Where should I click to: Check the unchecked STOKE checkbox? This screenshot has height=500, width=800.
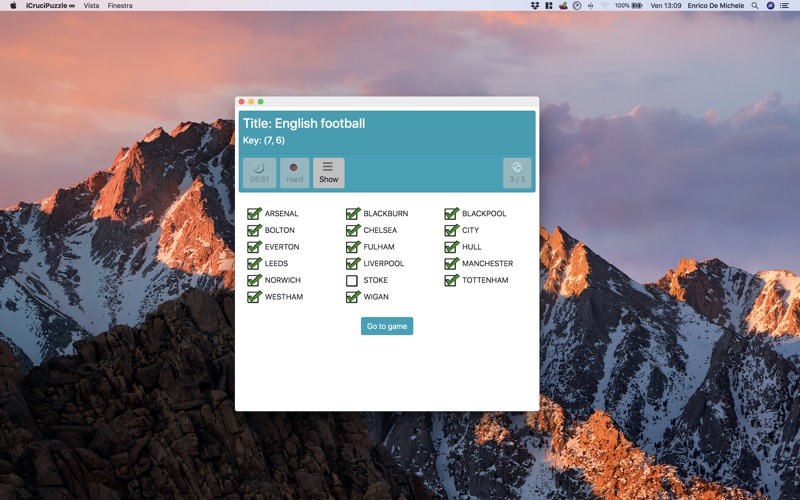(x=352, y=280)
